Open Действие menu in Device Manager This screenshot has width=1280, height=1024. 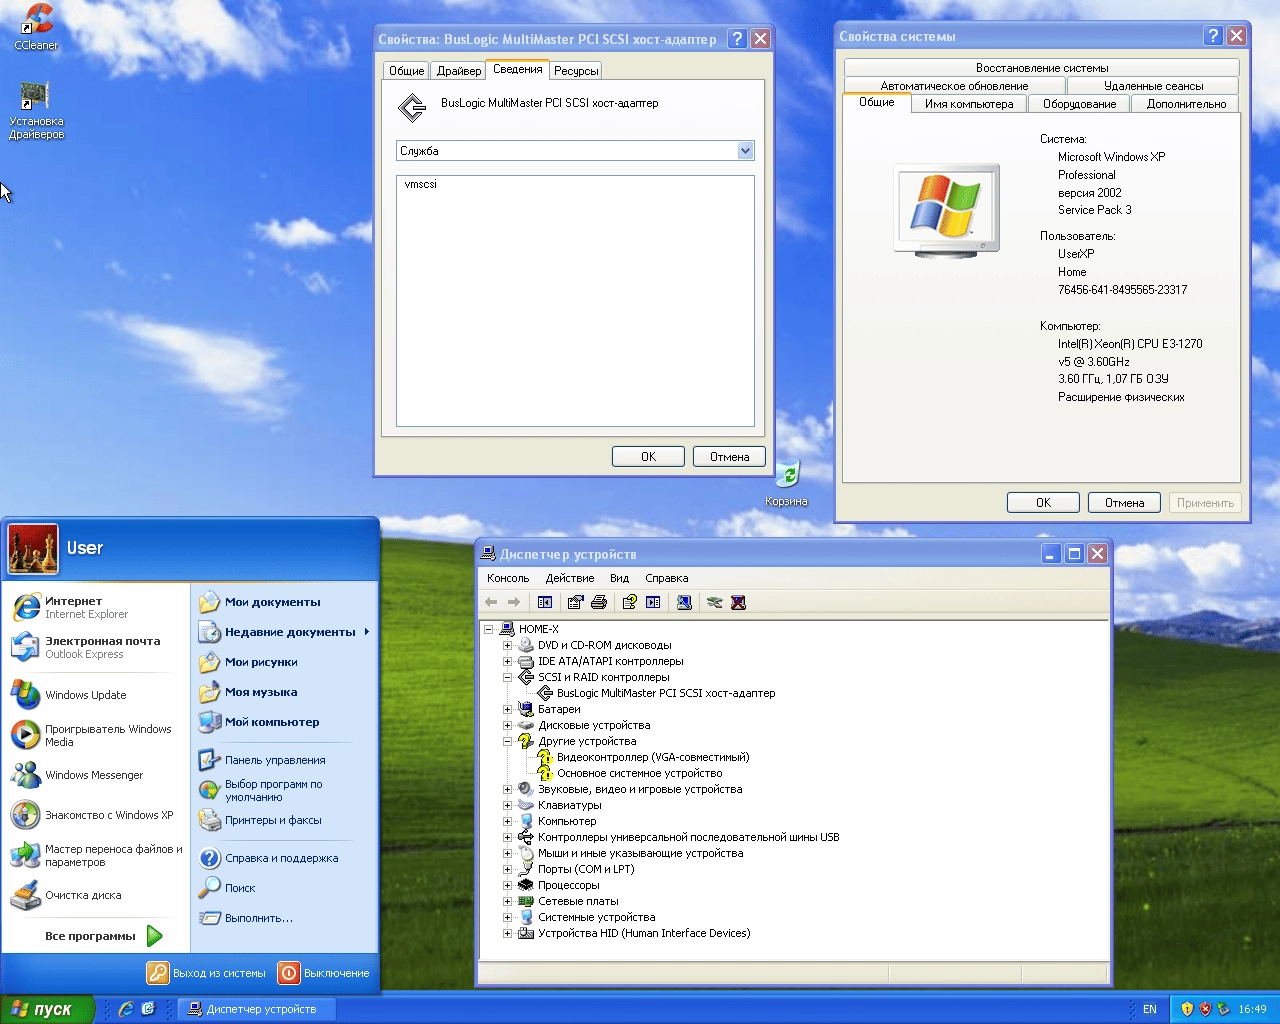point(570,578)
